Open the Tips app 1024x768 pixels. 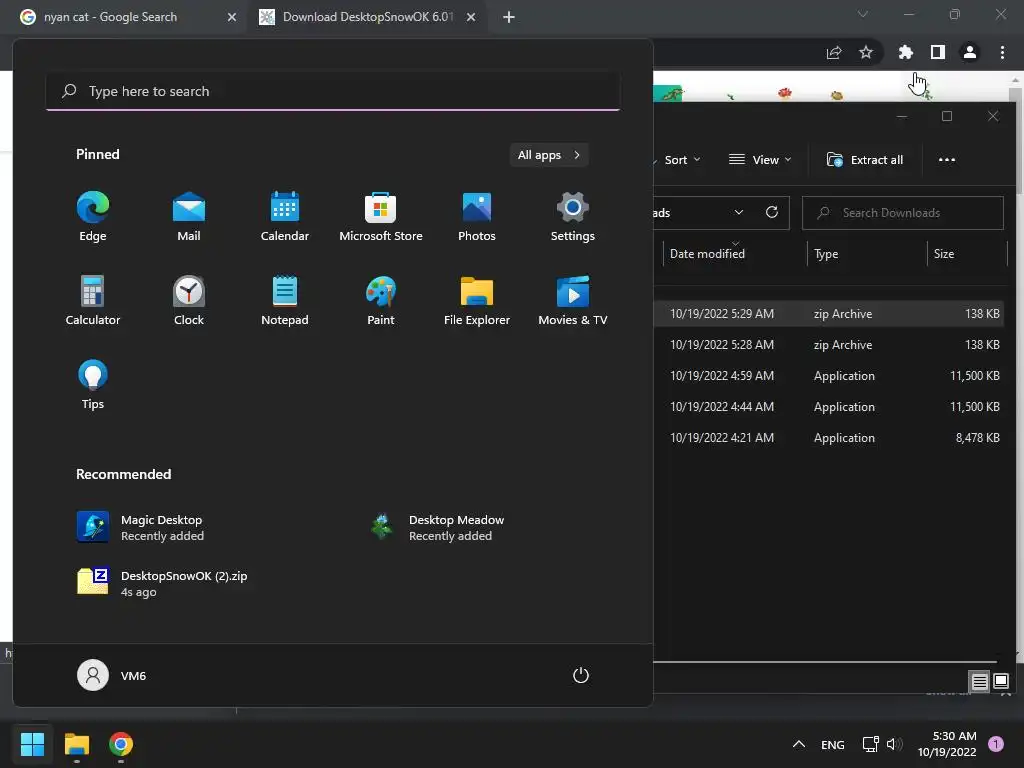click(93, 385)
